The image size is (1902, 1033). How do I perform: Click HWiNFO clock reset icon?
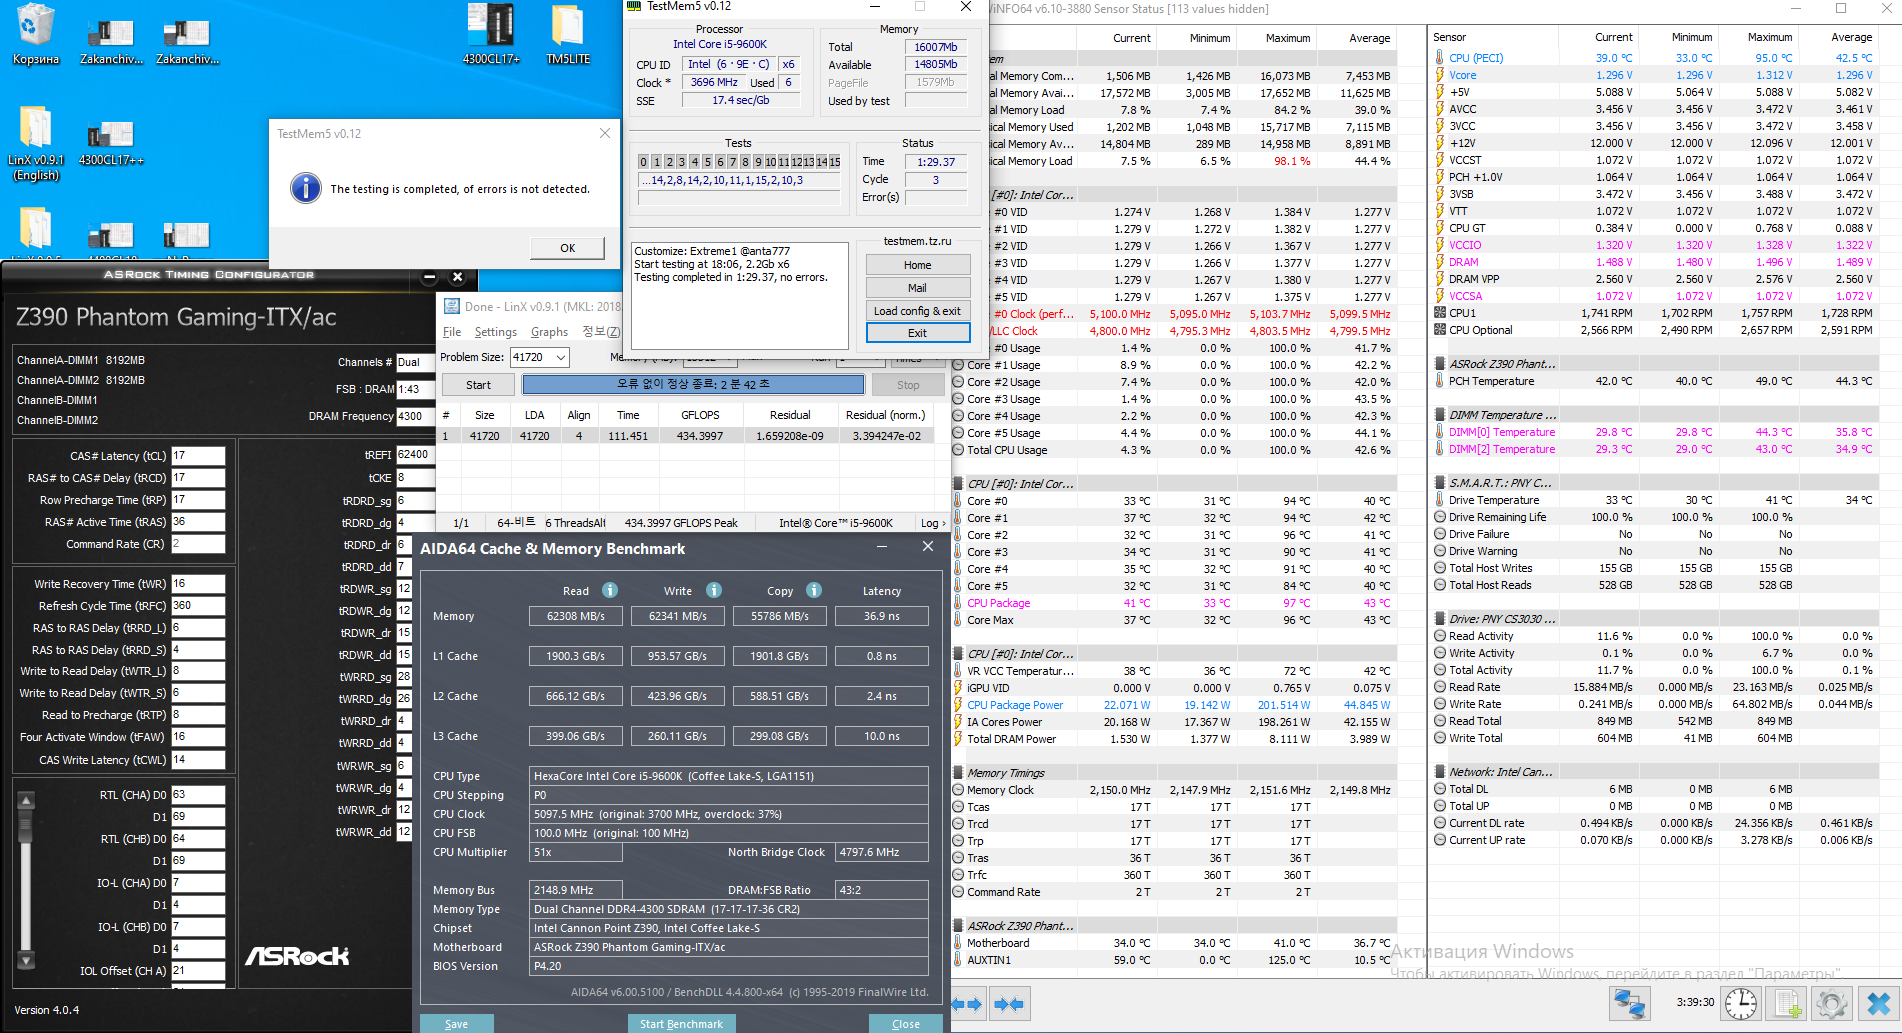pyautogui.click(x=1741, y=1003)
